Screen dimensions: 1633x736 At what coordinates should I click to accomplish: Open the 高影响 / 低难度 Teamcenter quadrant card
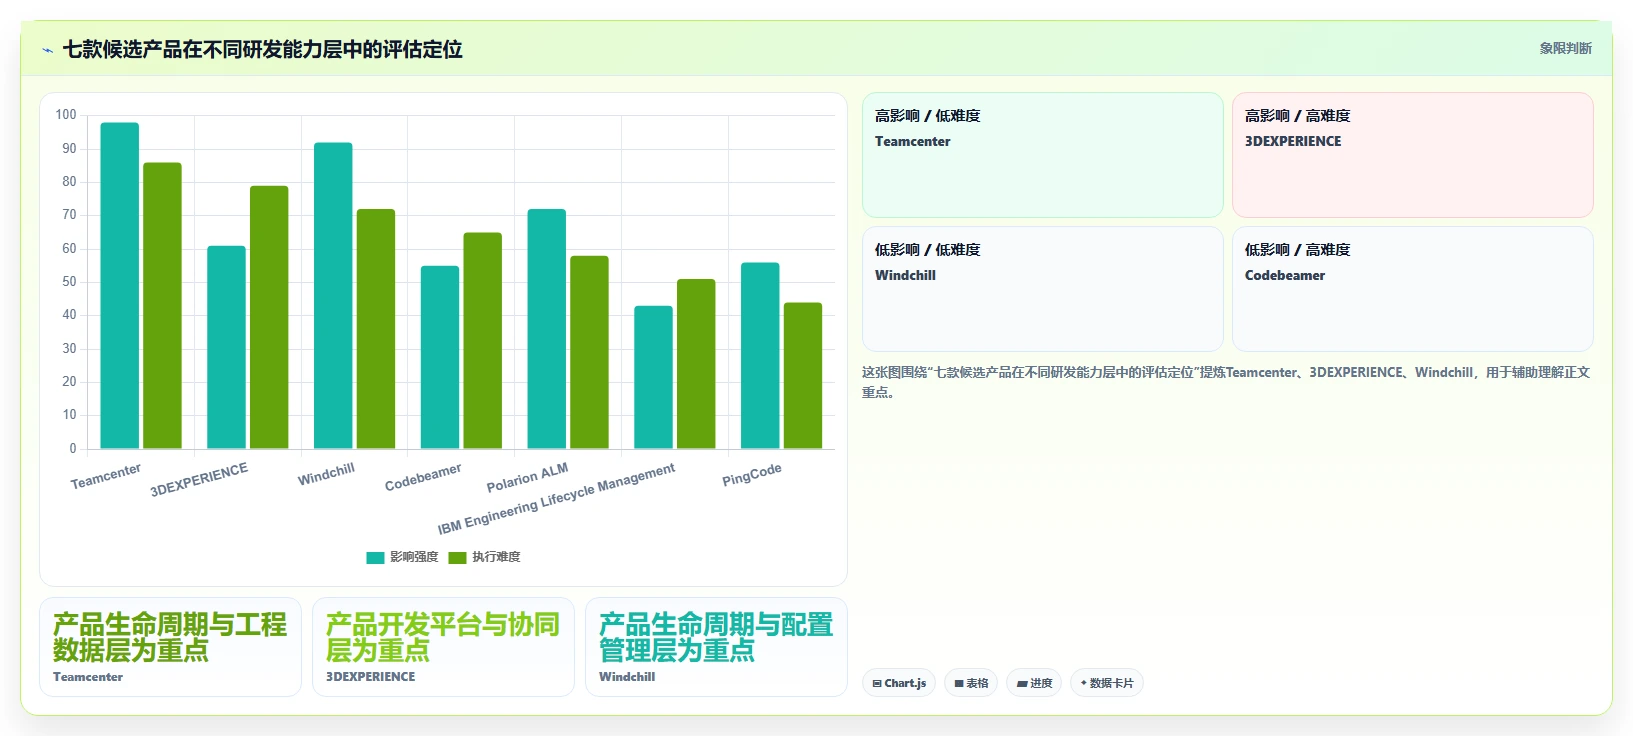pos(1042,155)
